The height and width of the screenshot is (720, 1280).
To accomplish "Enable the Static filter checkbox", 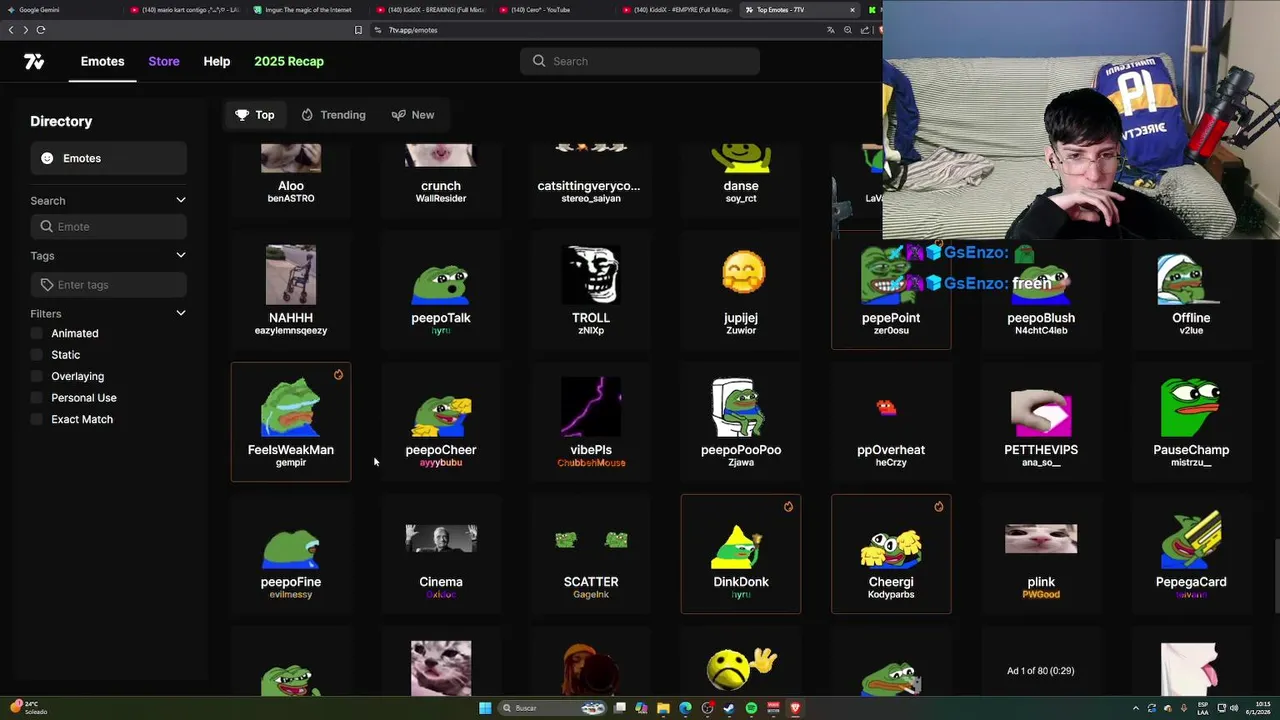I will tap(37, 355).
